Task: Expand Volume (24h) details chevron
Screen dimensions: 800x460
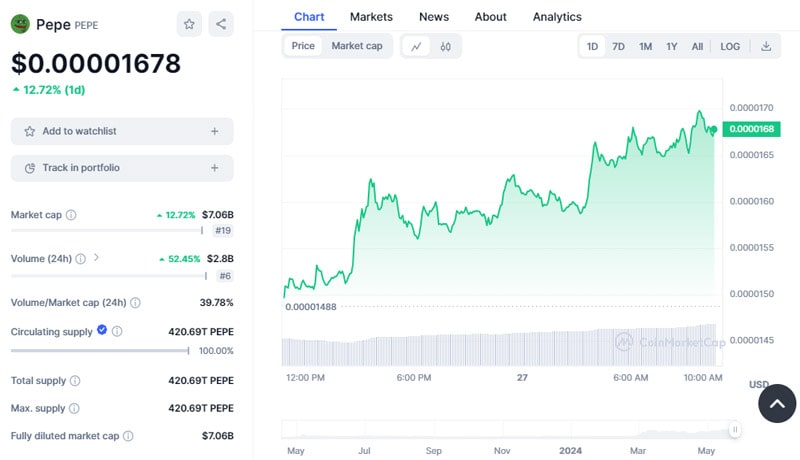Action: tap(96, 258)
